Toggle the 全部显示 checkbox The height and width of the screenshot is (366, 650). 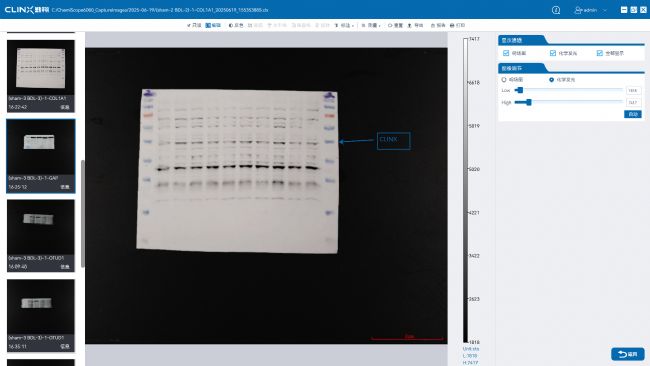pyautogui.click(x=599, y=53)
